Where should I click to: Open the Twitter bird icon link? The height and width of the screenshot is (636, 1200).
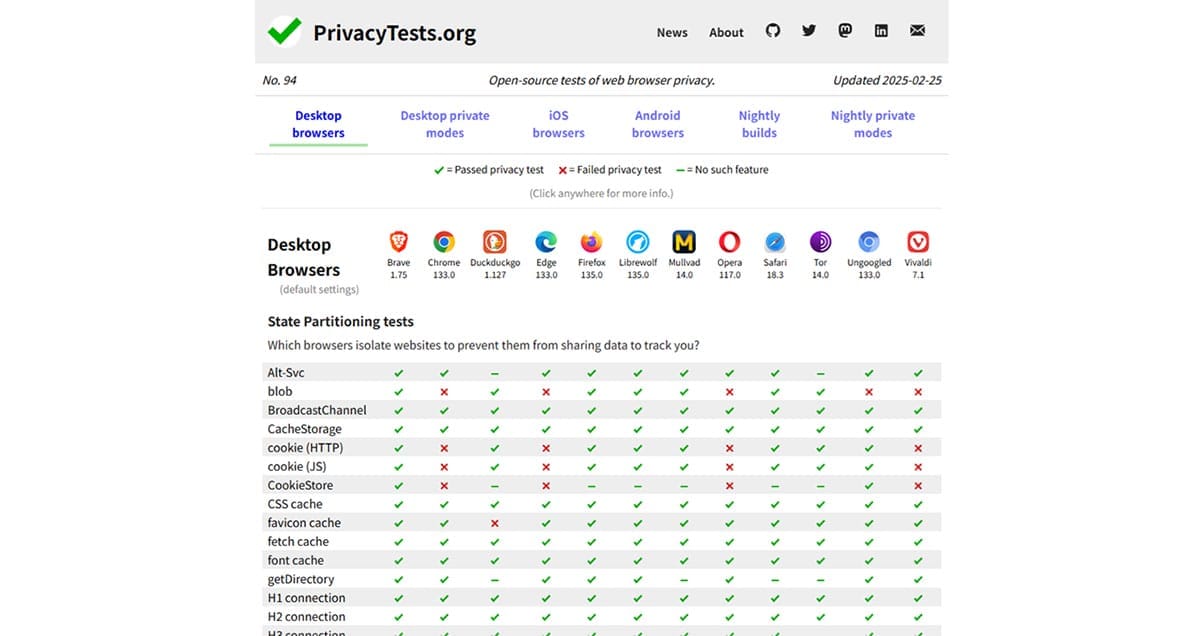[809, 31]
